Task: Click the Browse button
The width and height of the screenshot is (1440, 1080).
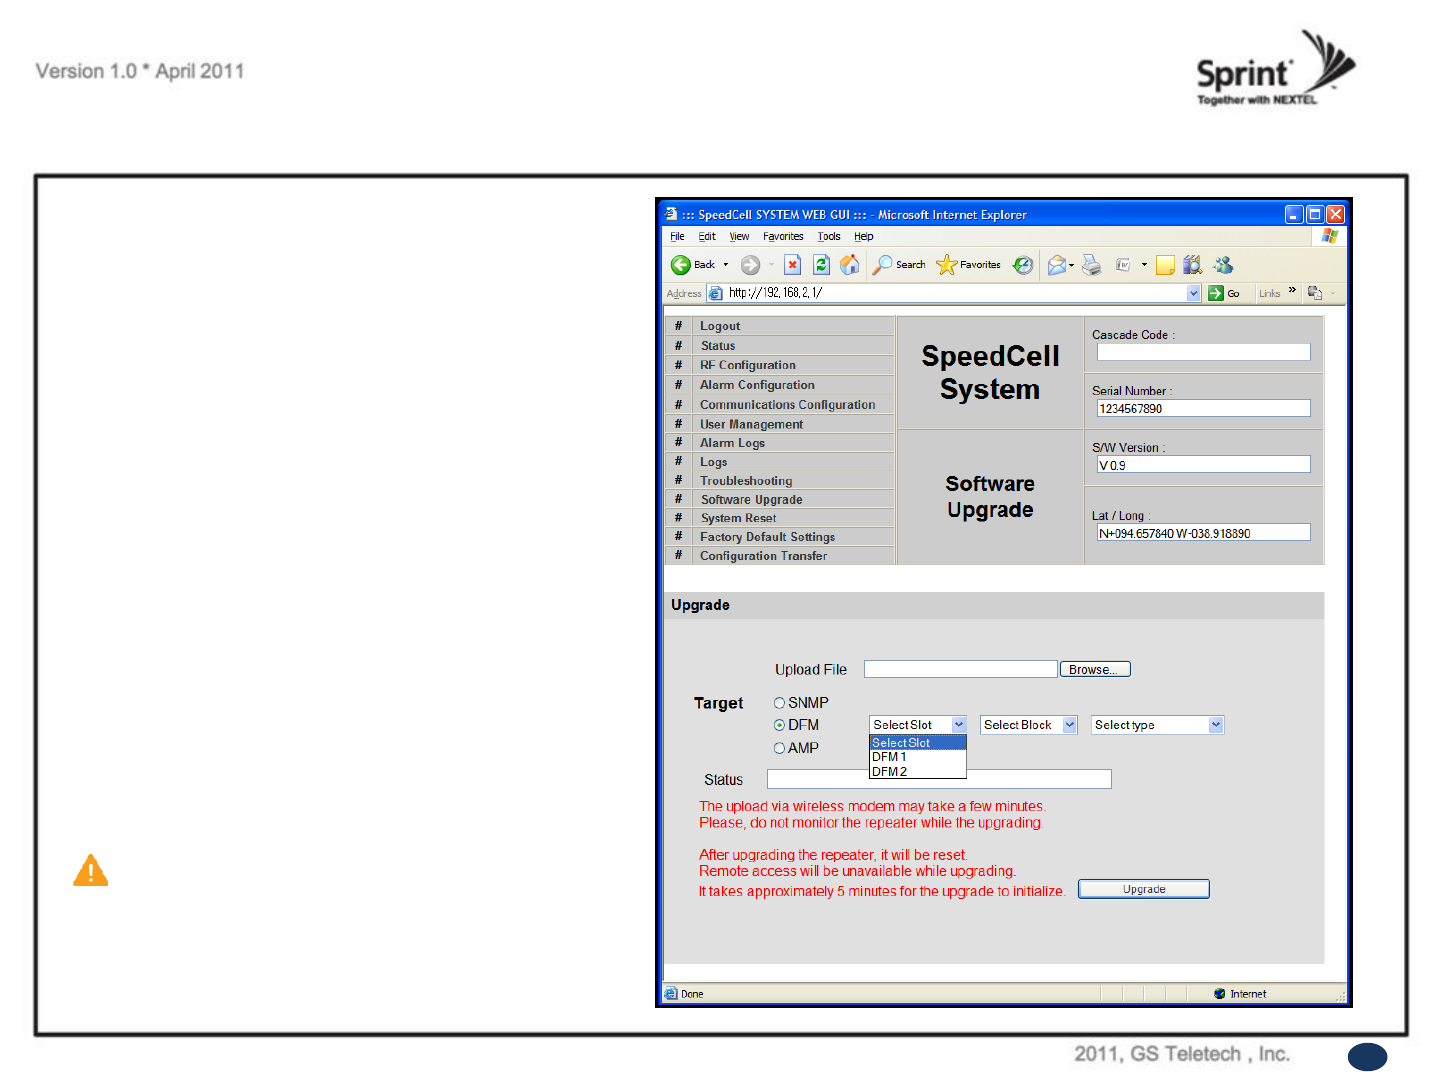Action: pos(1095,670)
